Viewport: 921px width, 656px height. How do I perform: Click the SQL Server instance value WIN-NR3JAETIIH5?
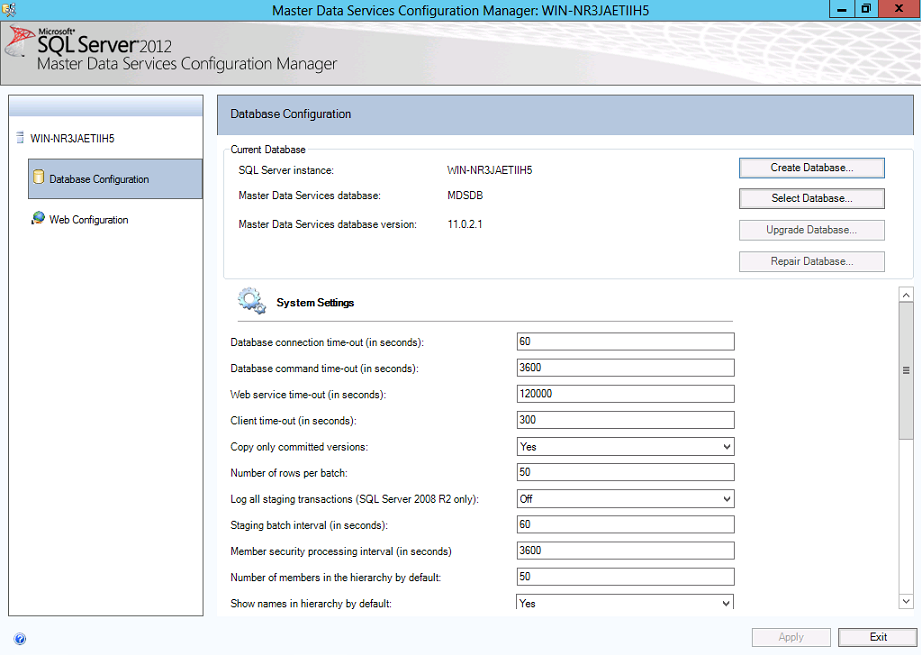pos(490,170)
